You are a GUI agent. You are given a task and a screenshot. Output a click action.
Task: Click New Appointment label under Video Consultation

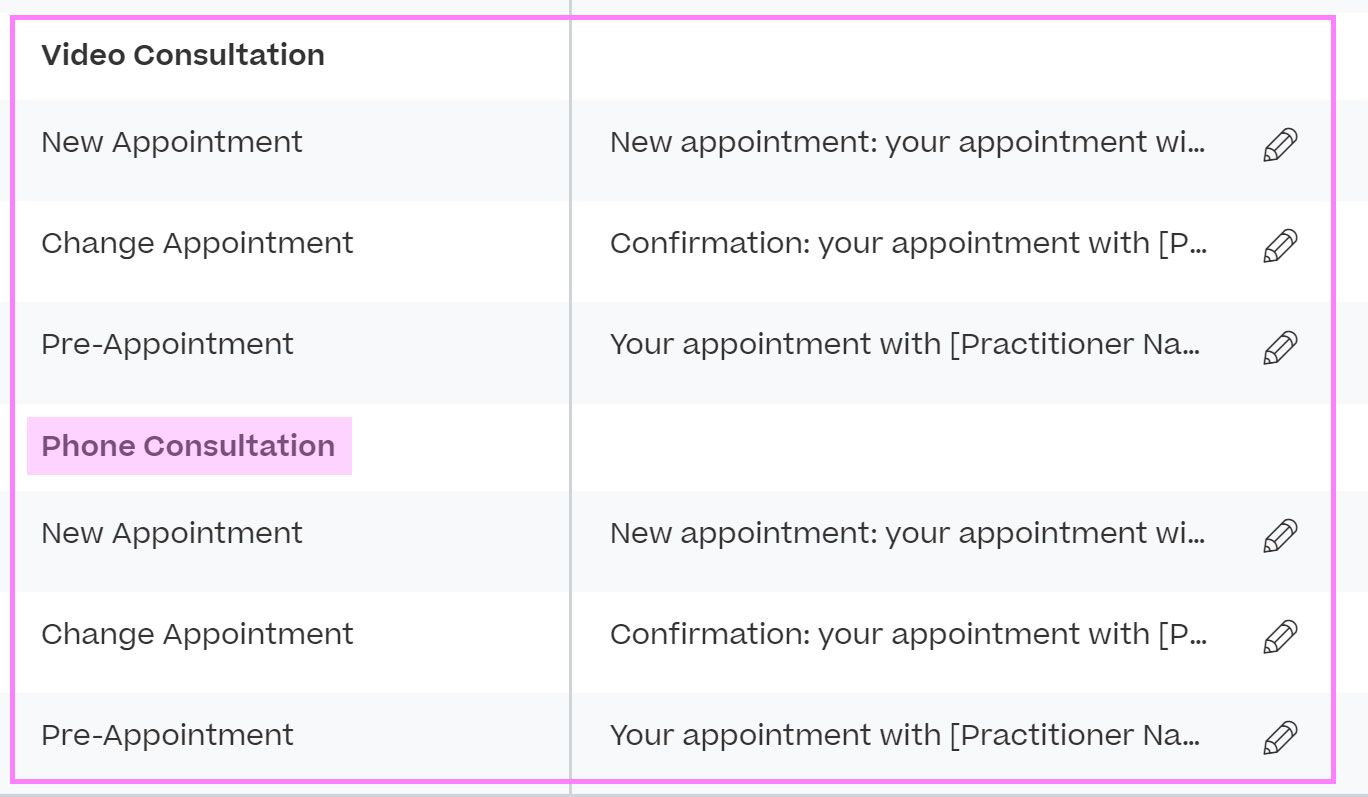[x=172, y=142]
